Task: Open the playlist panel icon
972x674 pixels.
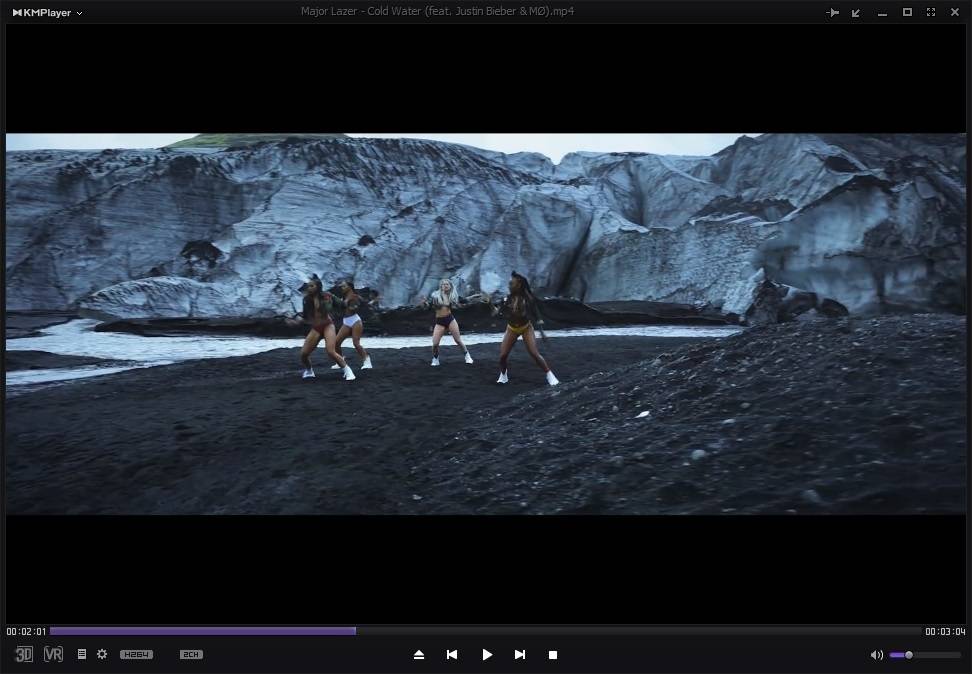Action: coord(81,654)
